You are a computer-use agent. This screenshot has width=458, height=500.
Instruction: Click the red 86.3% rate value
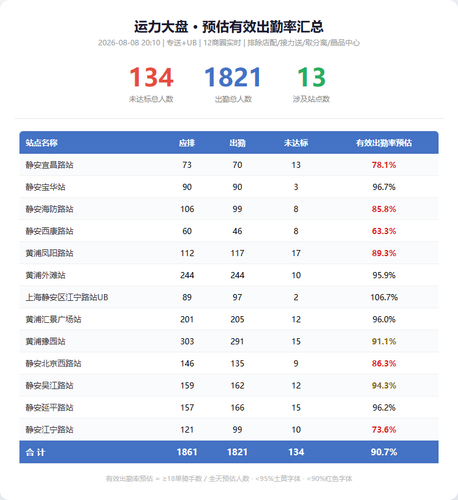point(384,363)
